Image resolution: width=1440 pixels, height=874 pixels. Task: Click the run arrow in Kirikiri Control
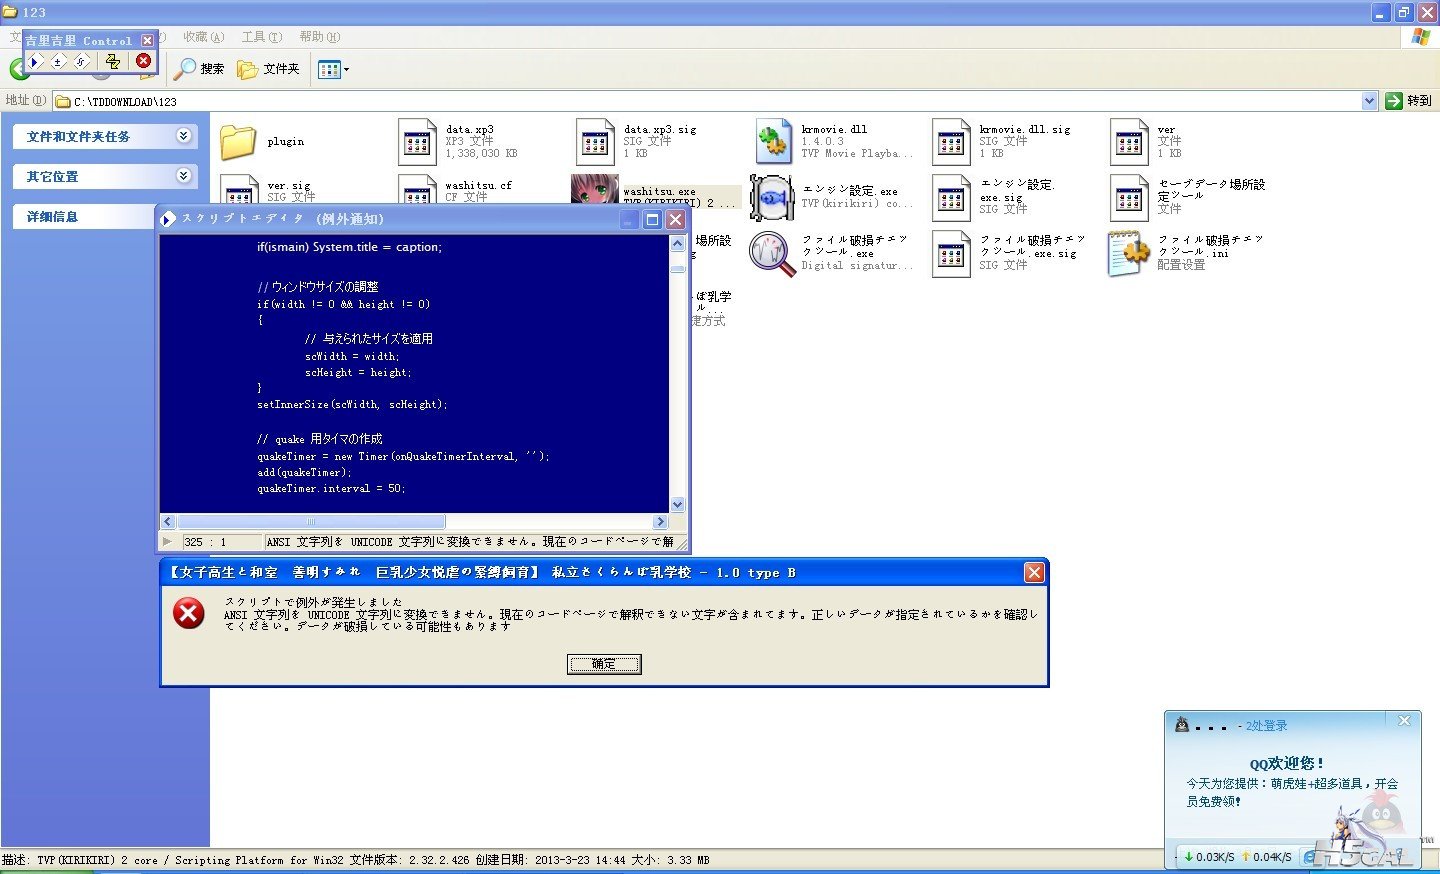tap(35, 62)
